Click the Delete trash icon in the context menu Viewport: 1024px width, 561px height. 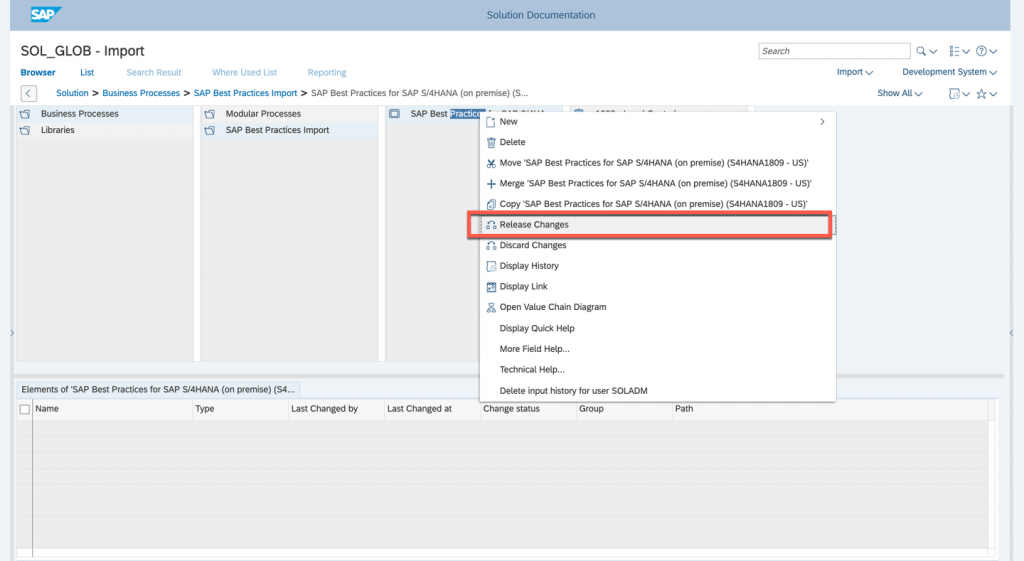click(x=491, y=142)
